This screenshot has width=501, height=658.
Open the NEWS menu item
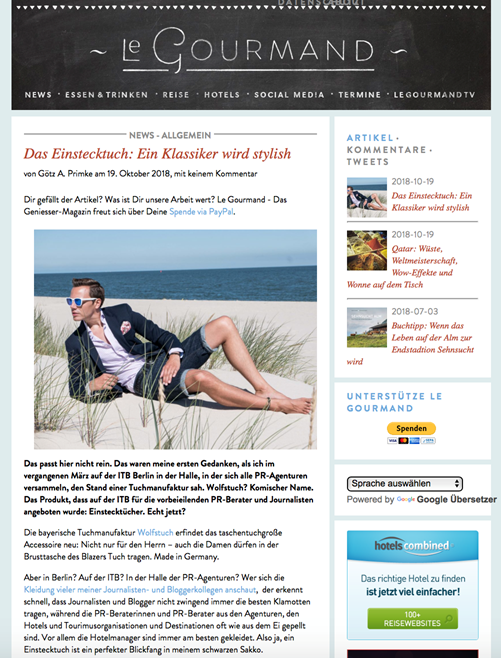click(38, 95)
